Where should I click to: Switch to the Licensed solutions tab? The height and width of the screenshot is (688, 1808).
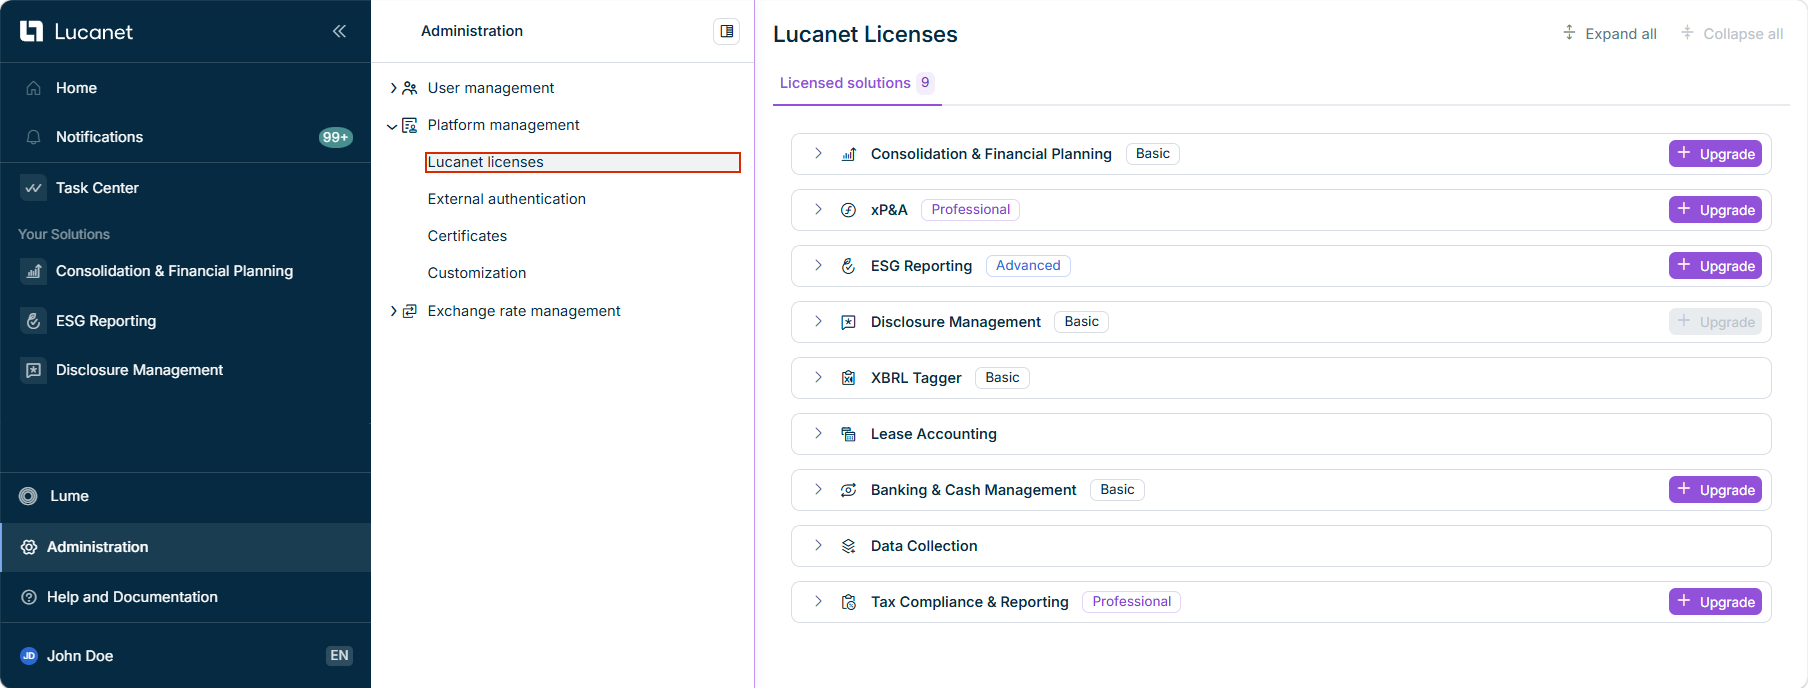(x=857, y=83)
